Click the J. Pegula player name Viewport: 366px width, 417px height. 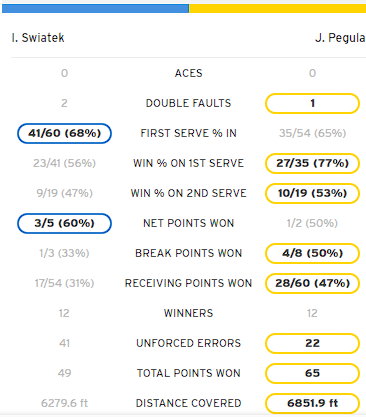(340, 38)
